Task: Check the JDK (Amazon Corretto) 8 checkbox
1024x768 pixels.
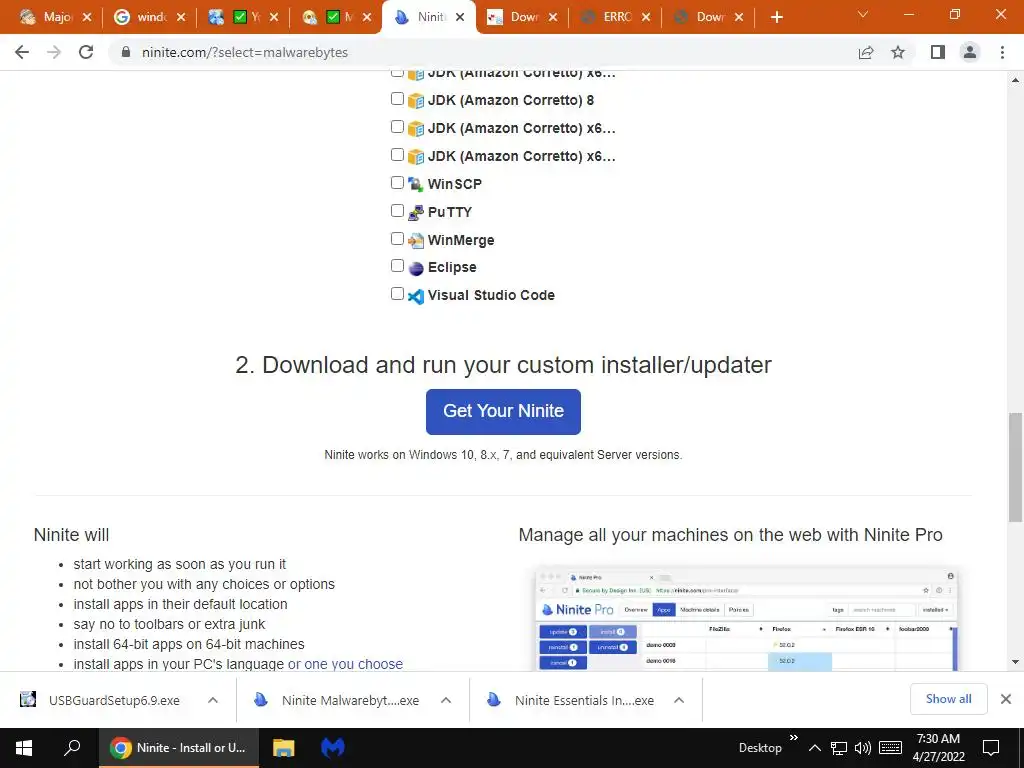Action: pyautogui.click(x=397, y=99)
